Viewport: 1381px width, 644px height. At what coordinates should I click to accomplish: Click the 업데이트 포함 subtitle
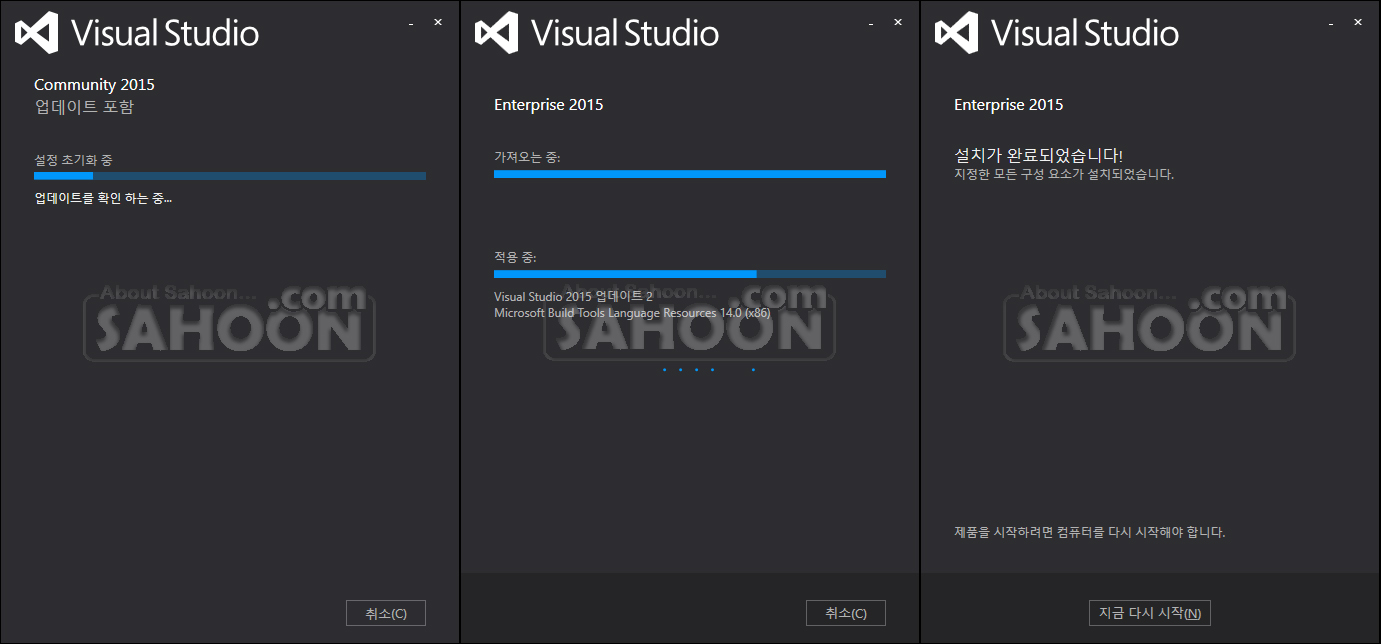point(84,107)
